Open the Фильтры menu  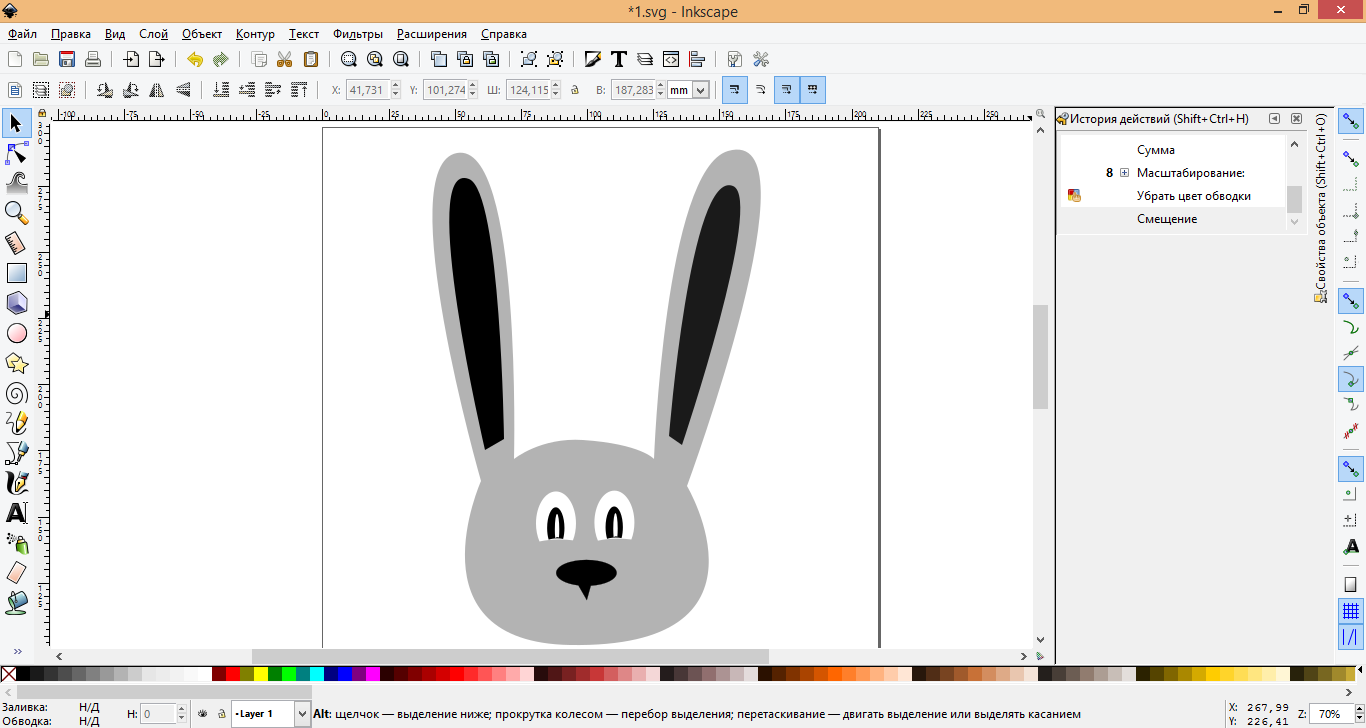click(x=358, y=34)
